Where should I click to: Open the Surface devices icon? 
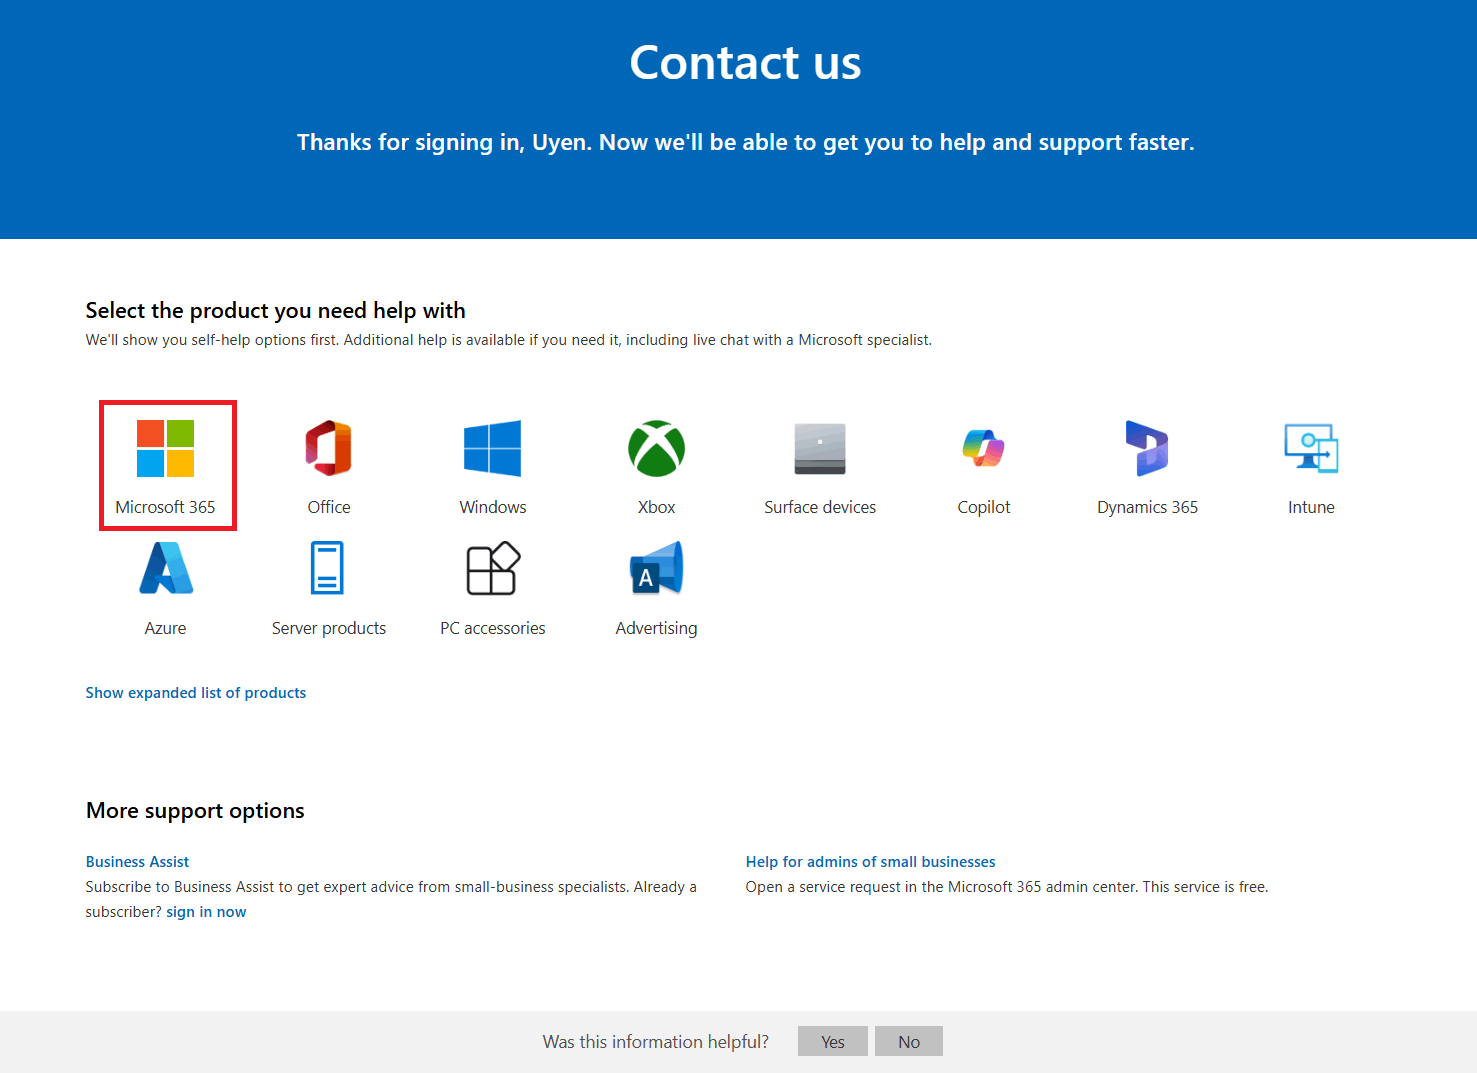click(x=820, y=448)
